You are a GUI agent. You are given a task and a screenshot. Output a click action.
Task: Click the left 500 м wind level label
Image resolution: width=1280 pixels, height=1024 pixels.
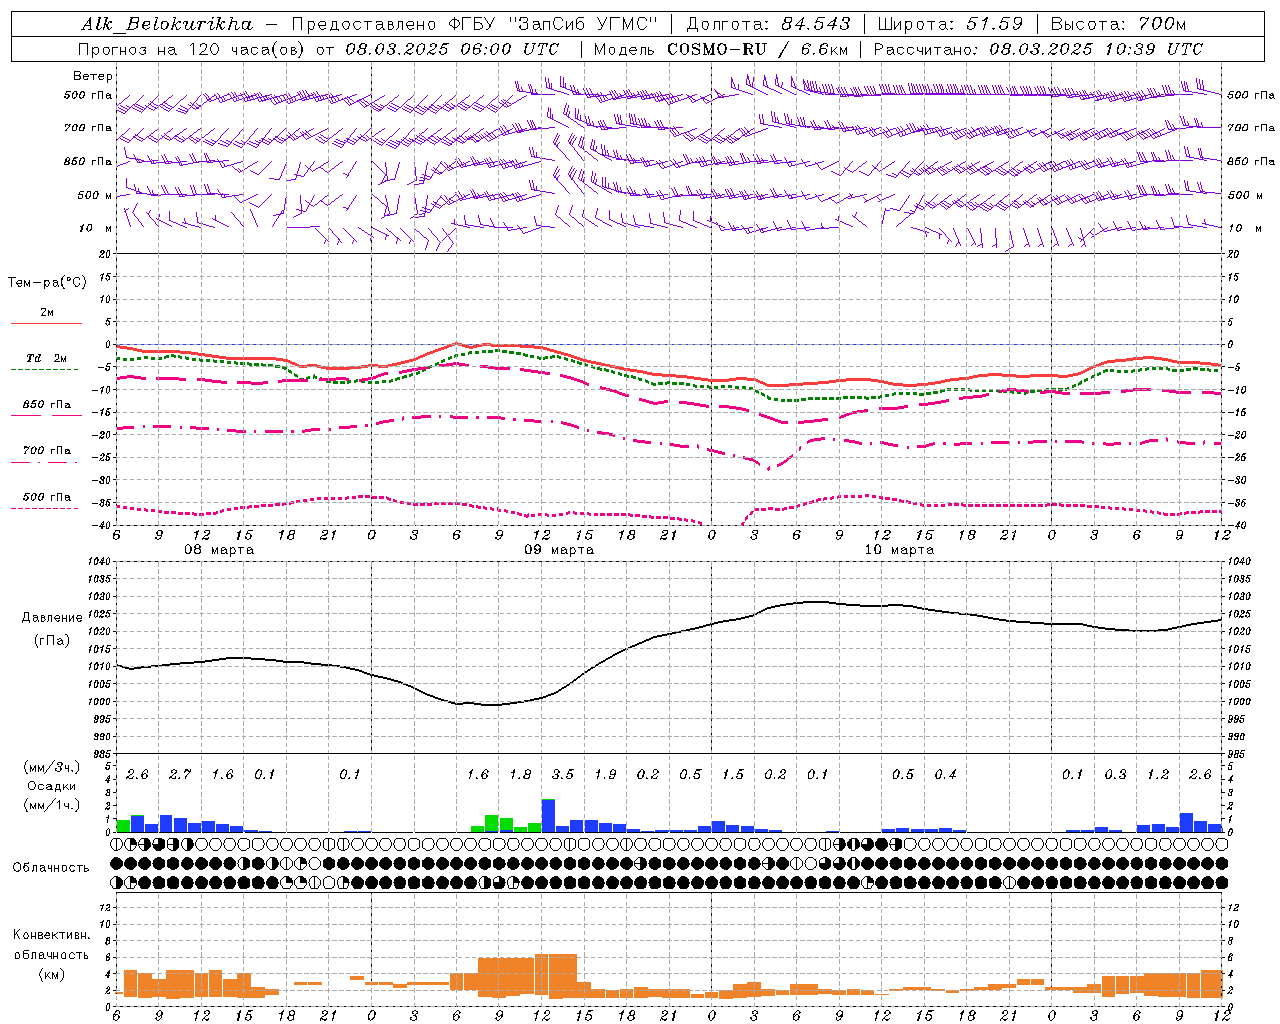pos(95,195)
